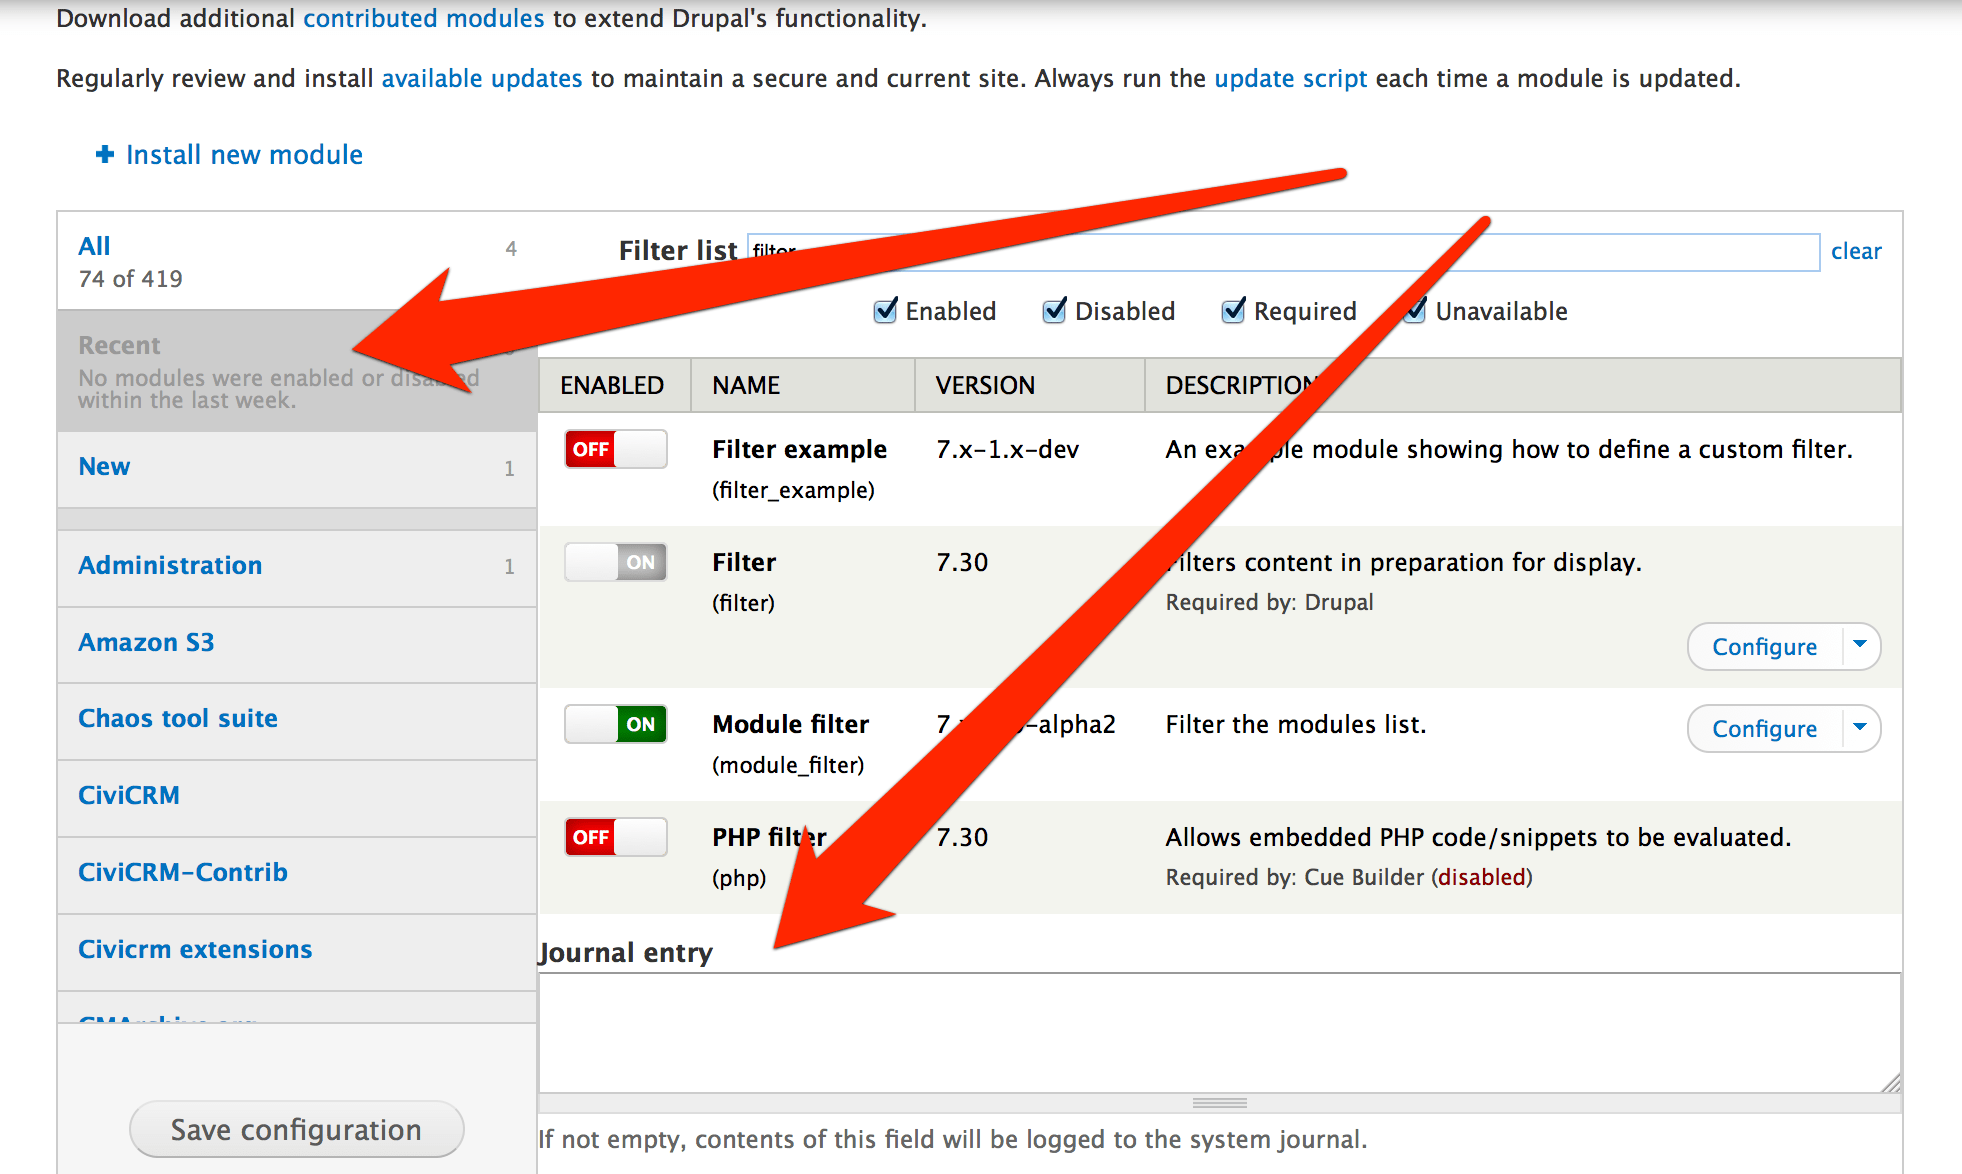This screenshot has width=1962, height=1174.
Task: Click the plus icon beside Install new module
Action: tap(103, 154)
